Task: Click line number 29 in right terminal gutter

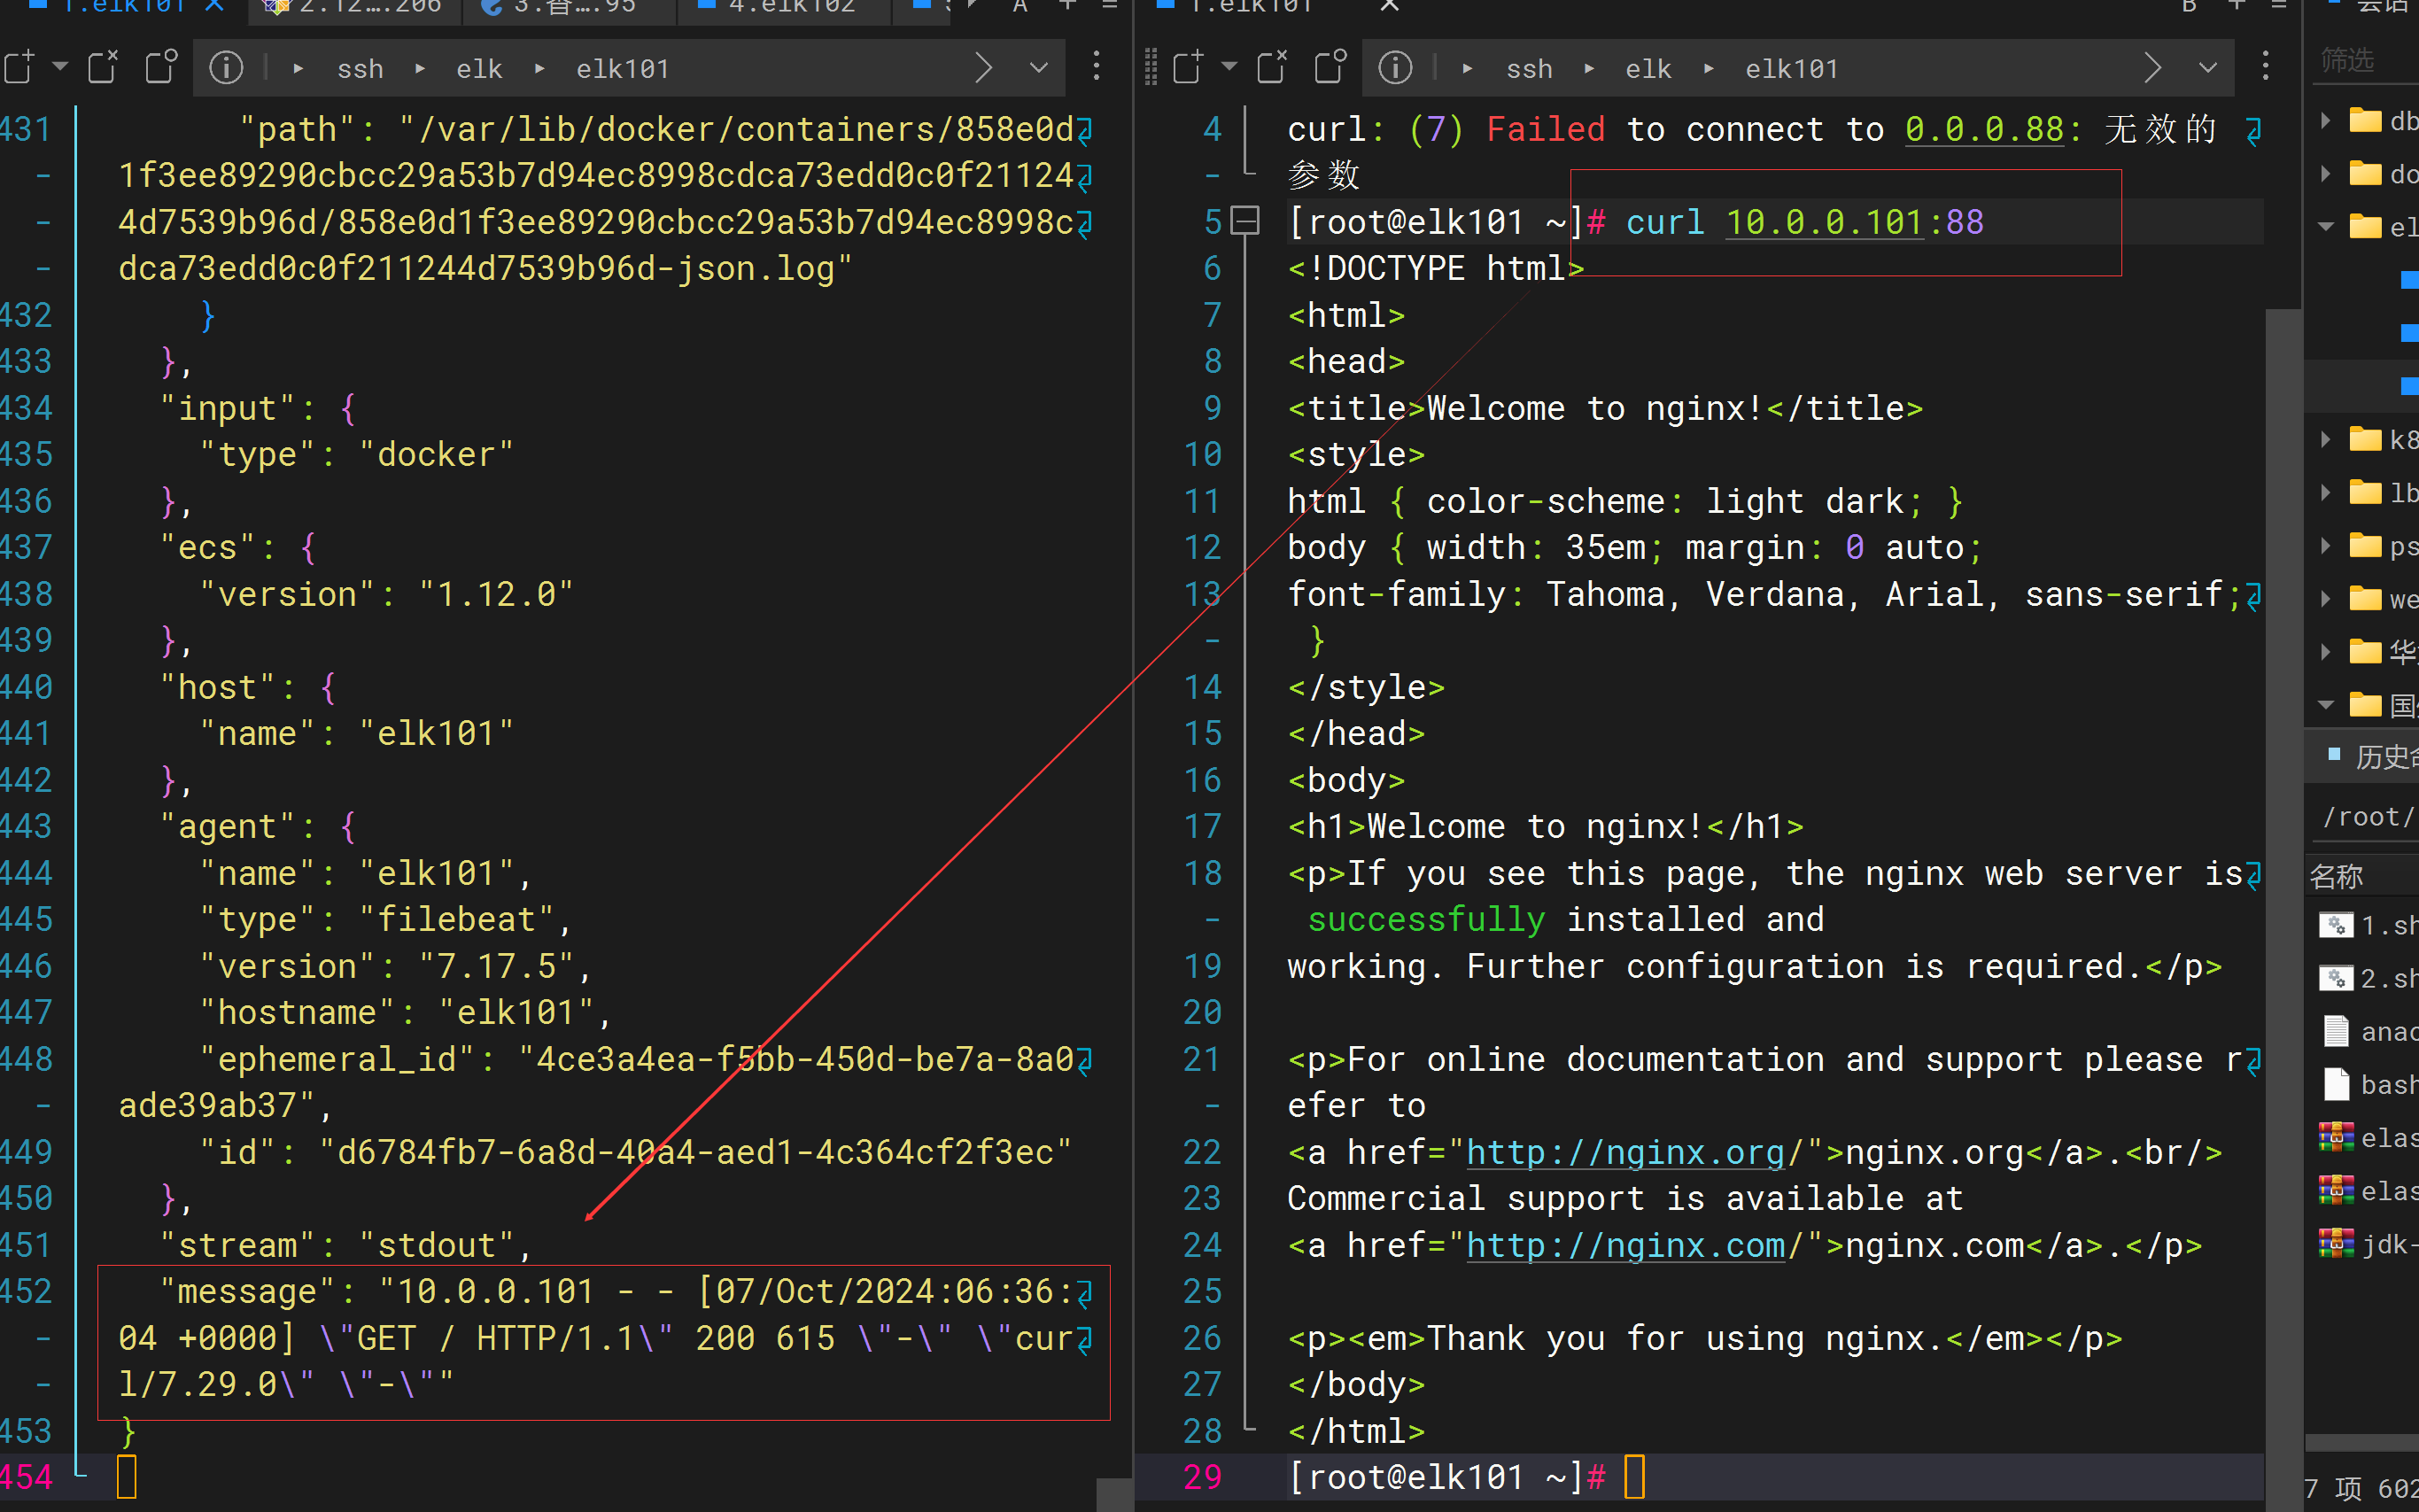Action: click(1202, 1477)
